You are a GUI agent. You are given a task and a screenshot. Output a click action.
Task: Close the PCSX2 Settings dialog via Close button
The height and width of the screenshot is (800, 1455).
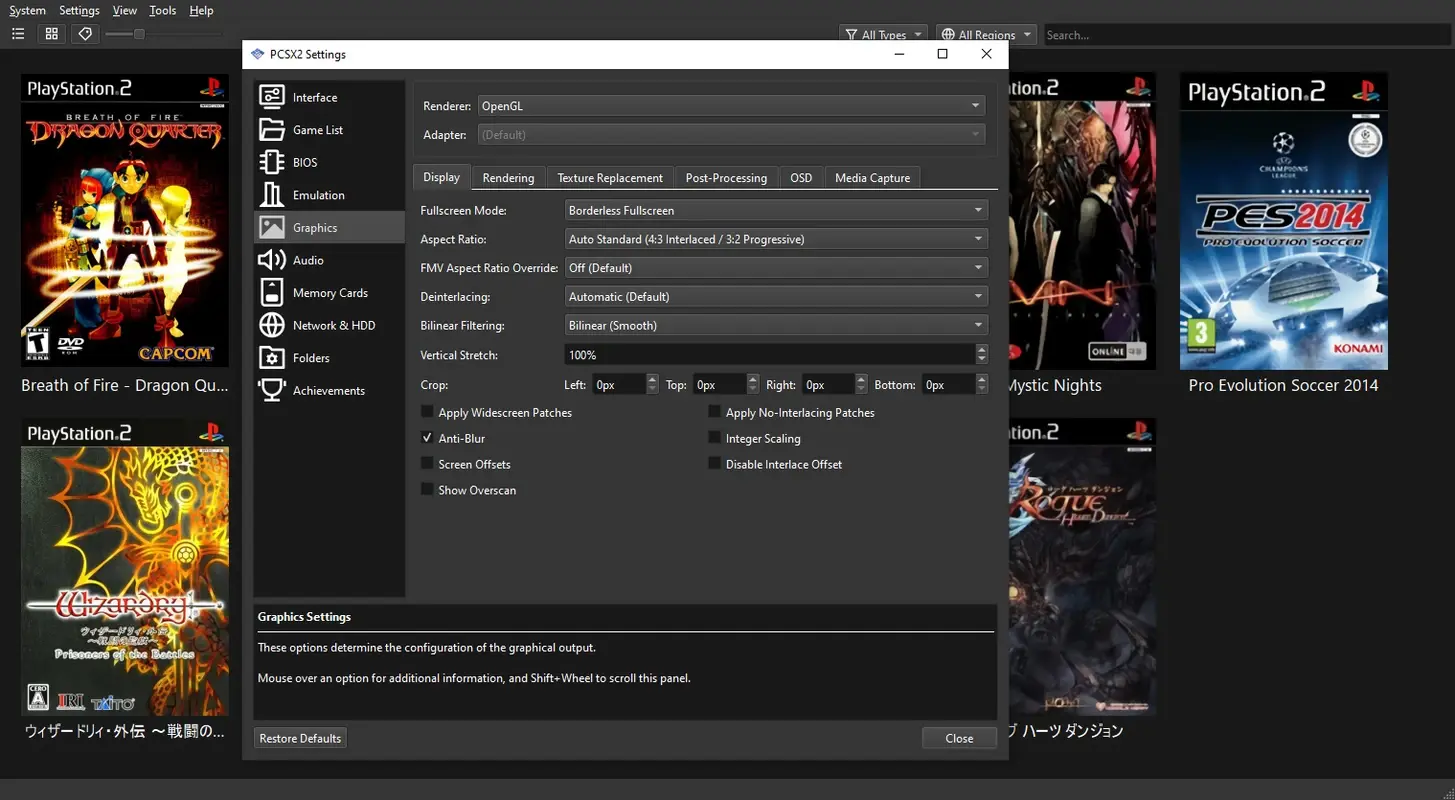[x=959, y=737]
